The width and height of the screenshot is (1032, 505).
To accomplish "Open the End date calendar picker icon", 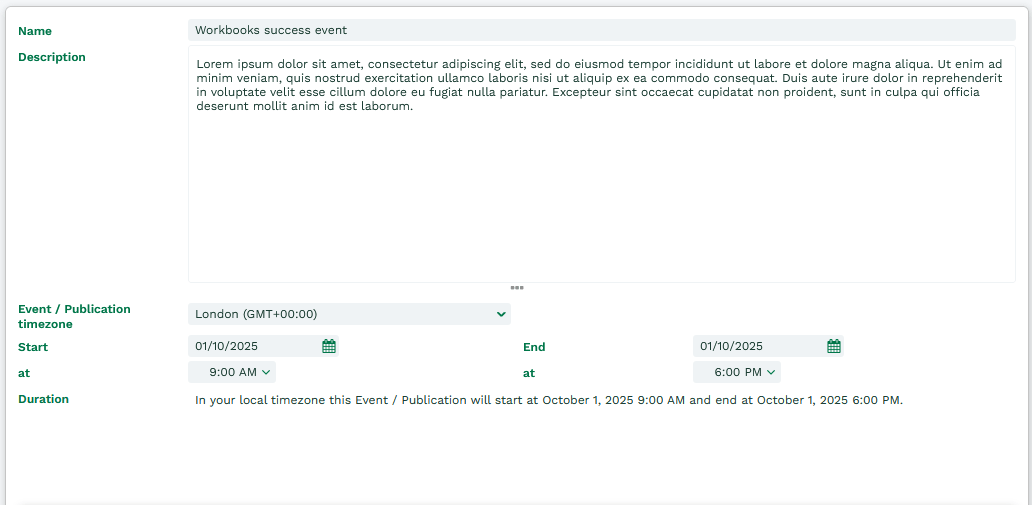I will 833,346.
